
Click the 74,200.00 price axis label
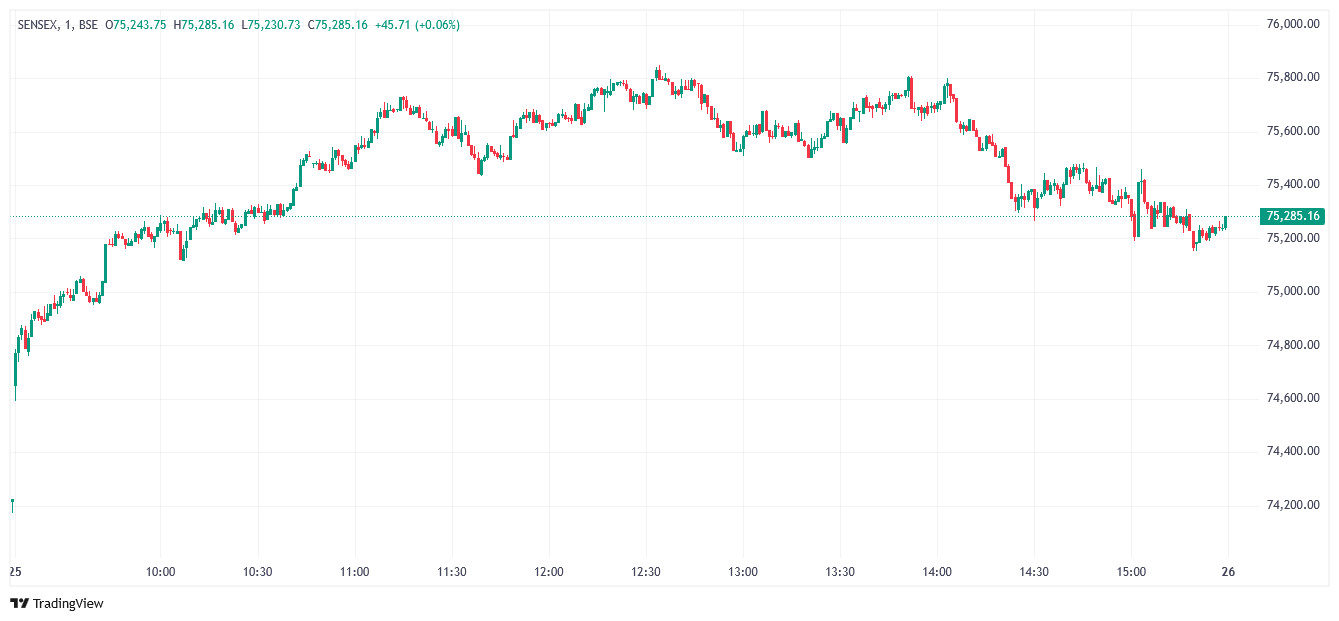click(1292, 505)
